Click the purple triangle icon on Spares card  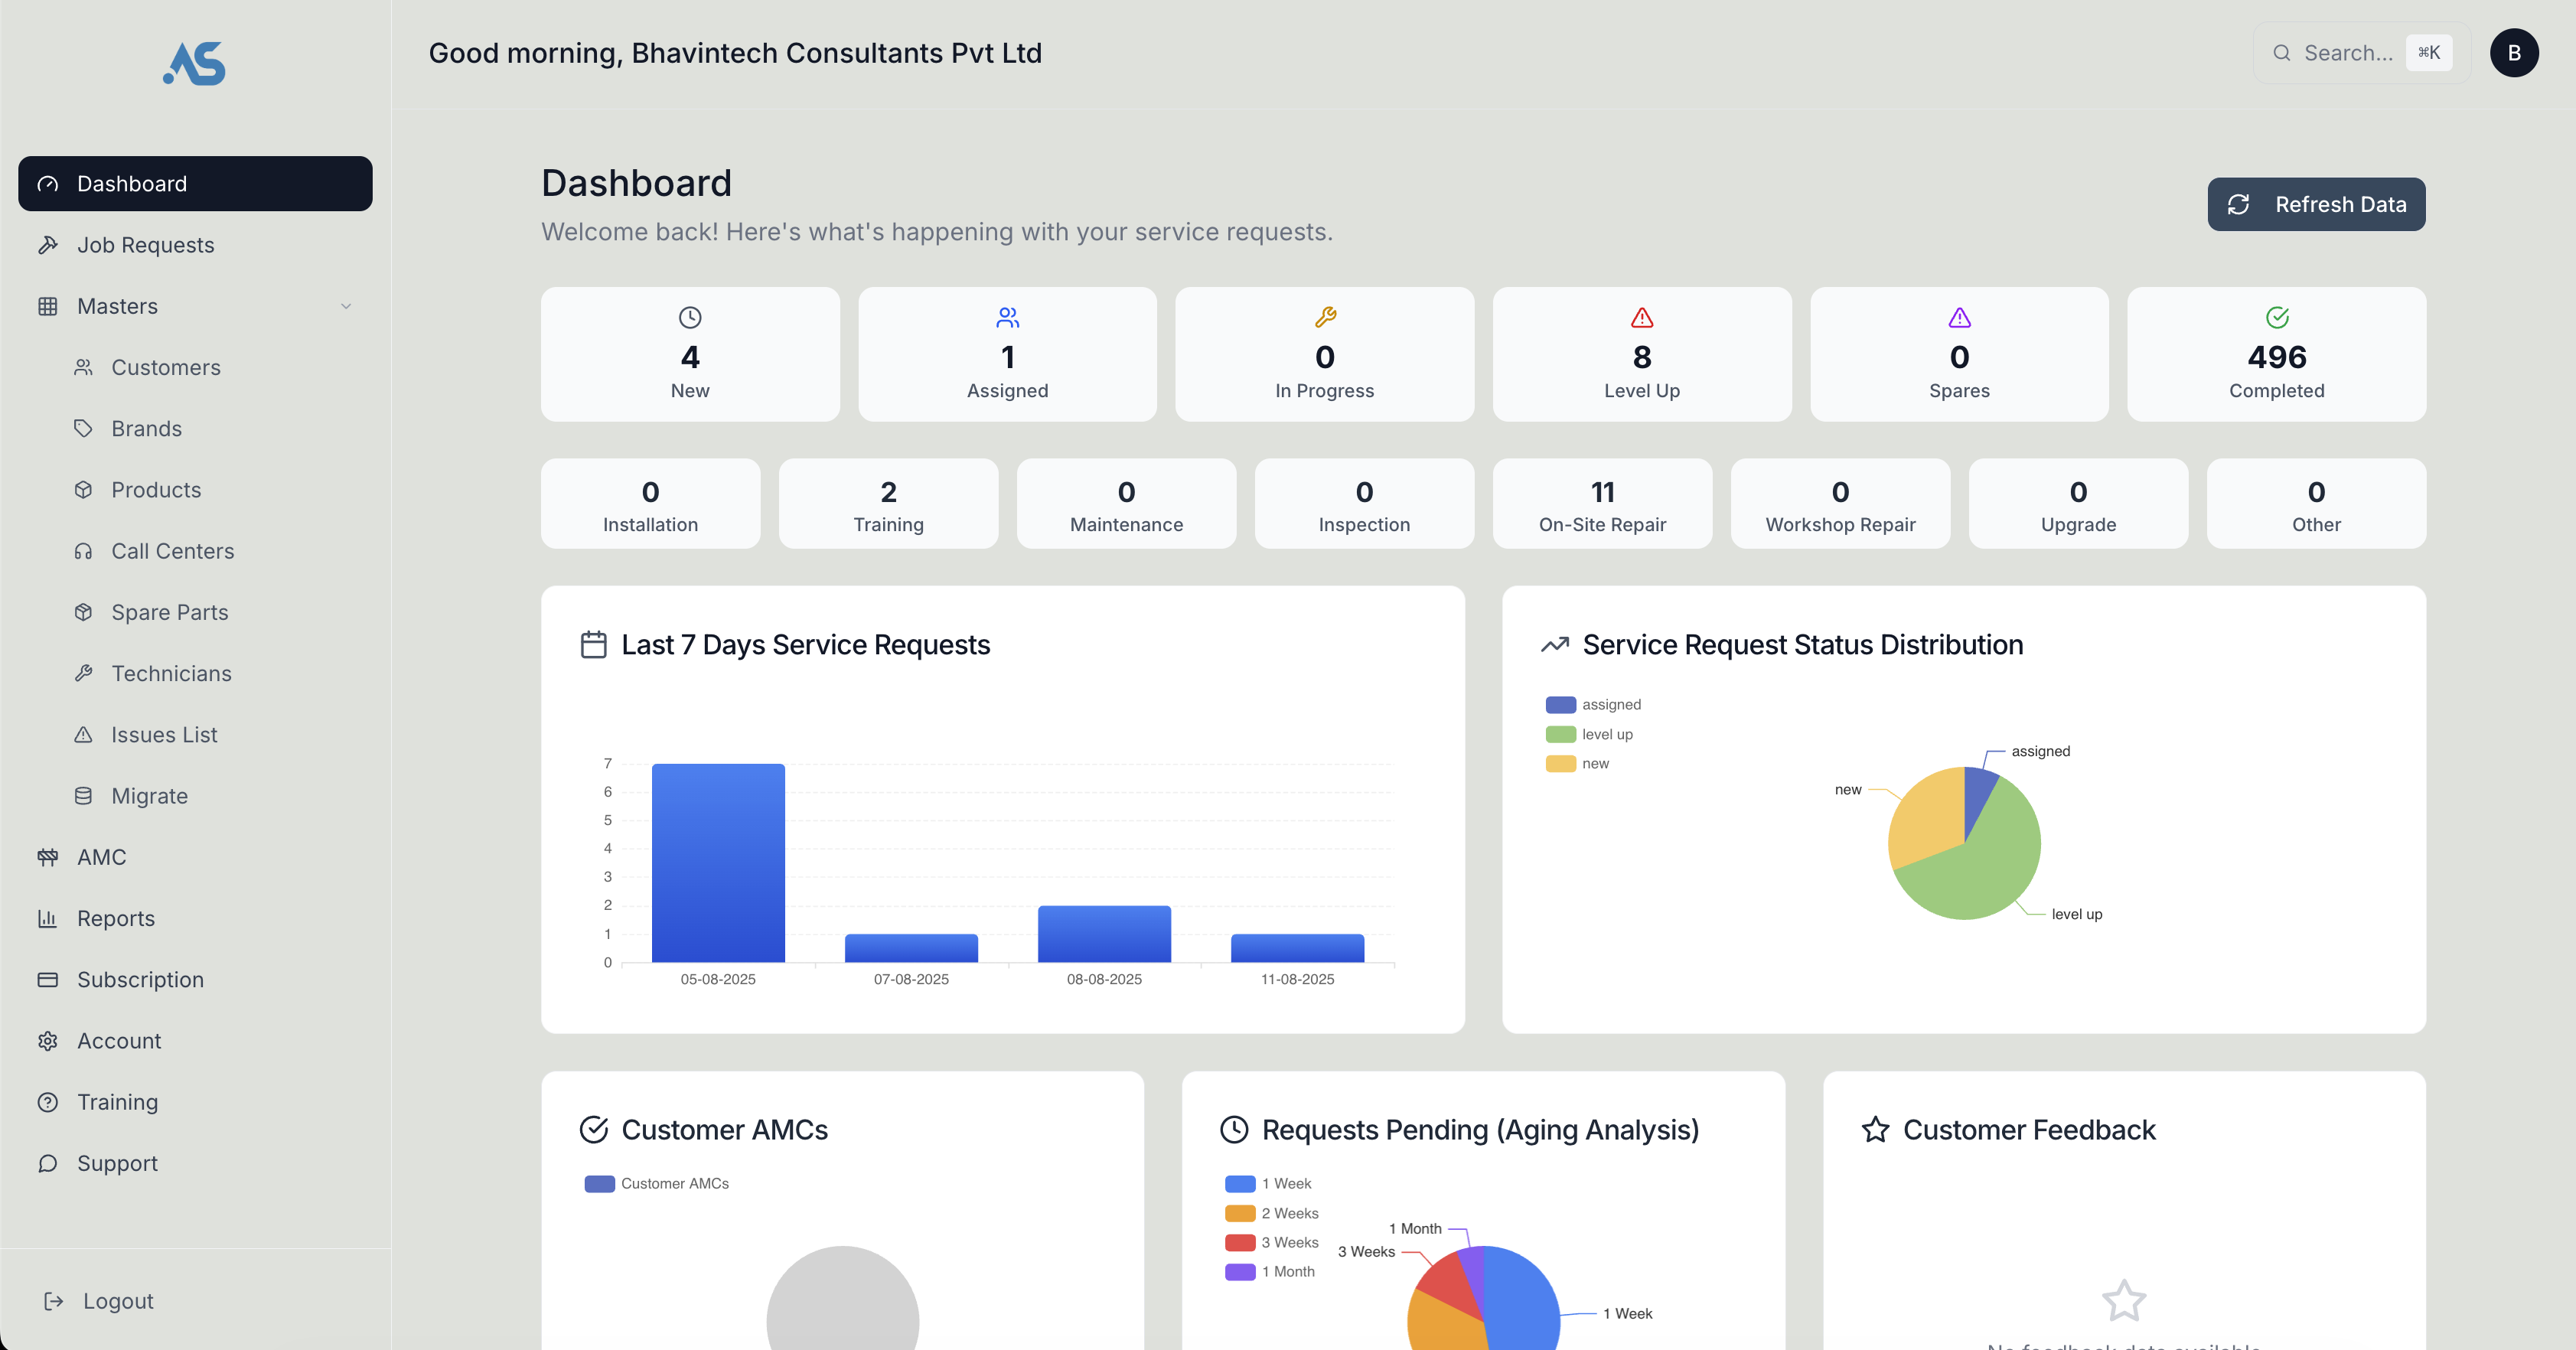coord(1959,317)
